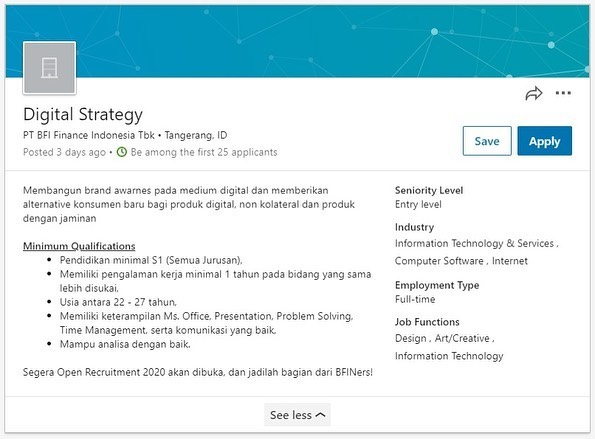Collapse the description with See less

[x=297, y=415]
